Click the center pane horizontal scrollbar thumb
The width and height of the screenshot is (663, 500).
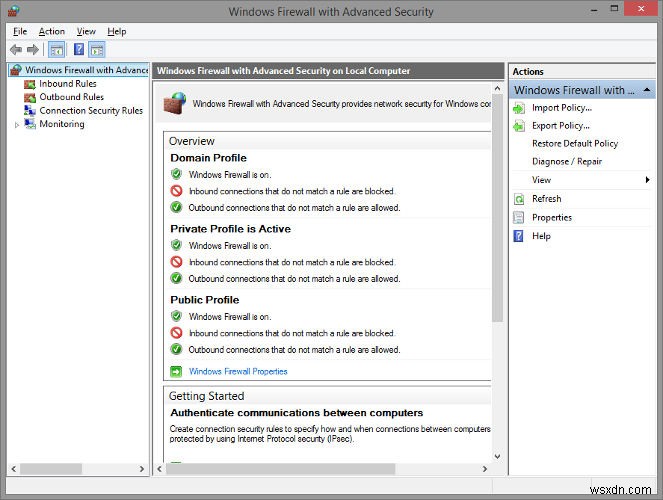point(280,469)
